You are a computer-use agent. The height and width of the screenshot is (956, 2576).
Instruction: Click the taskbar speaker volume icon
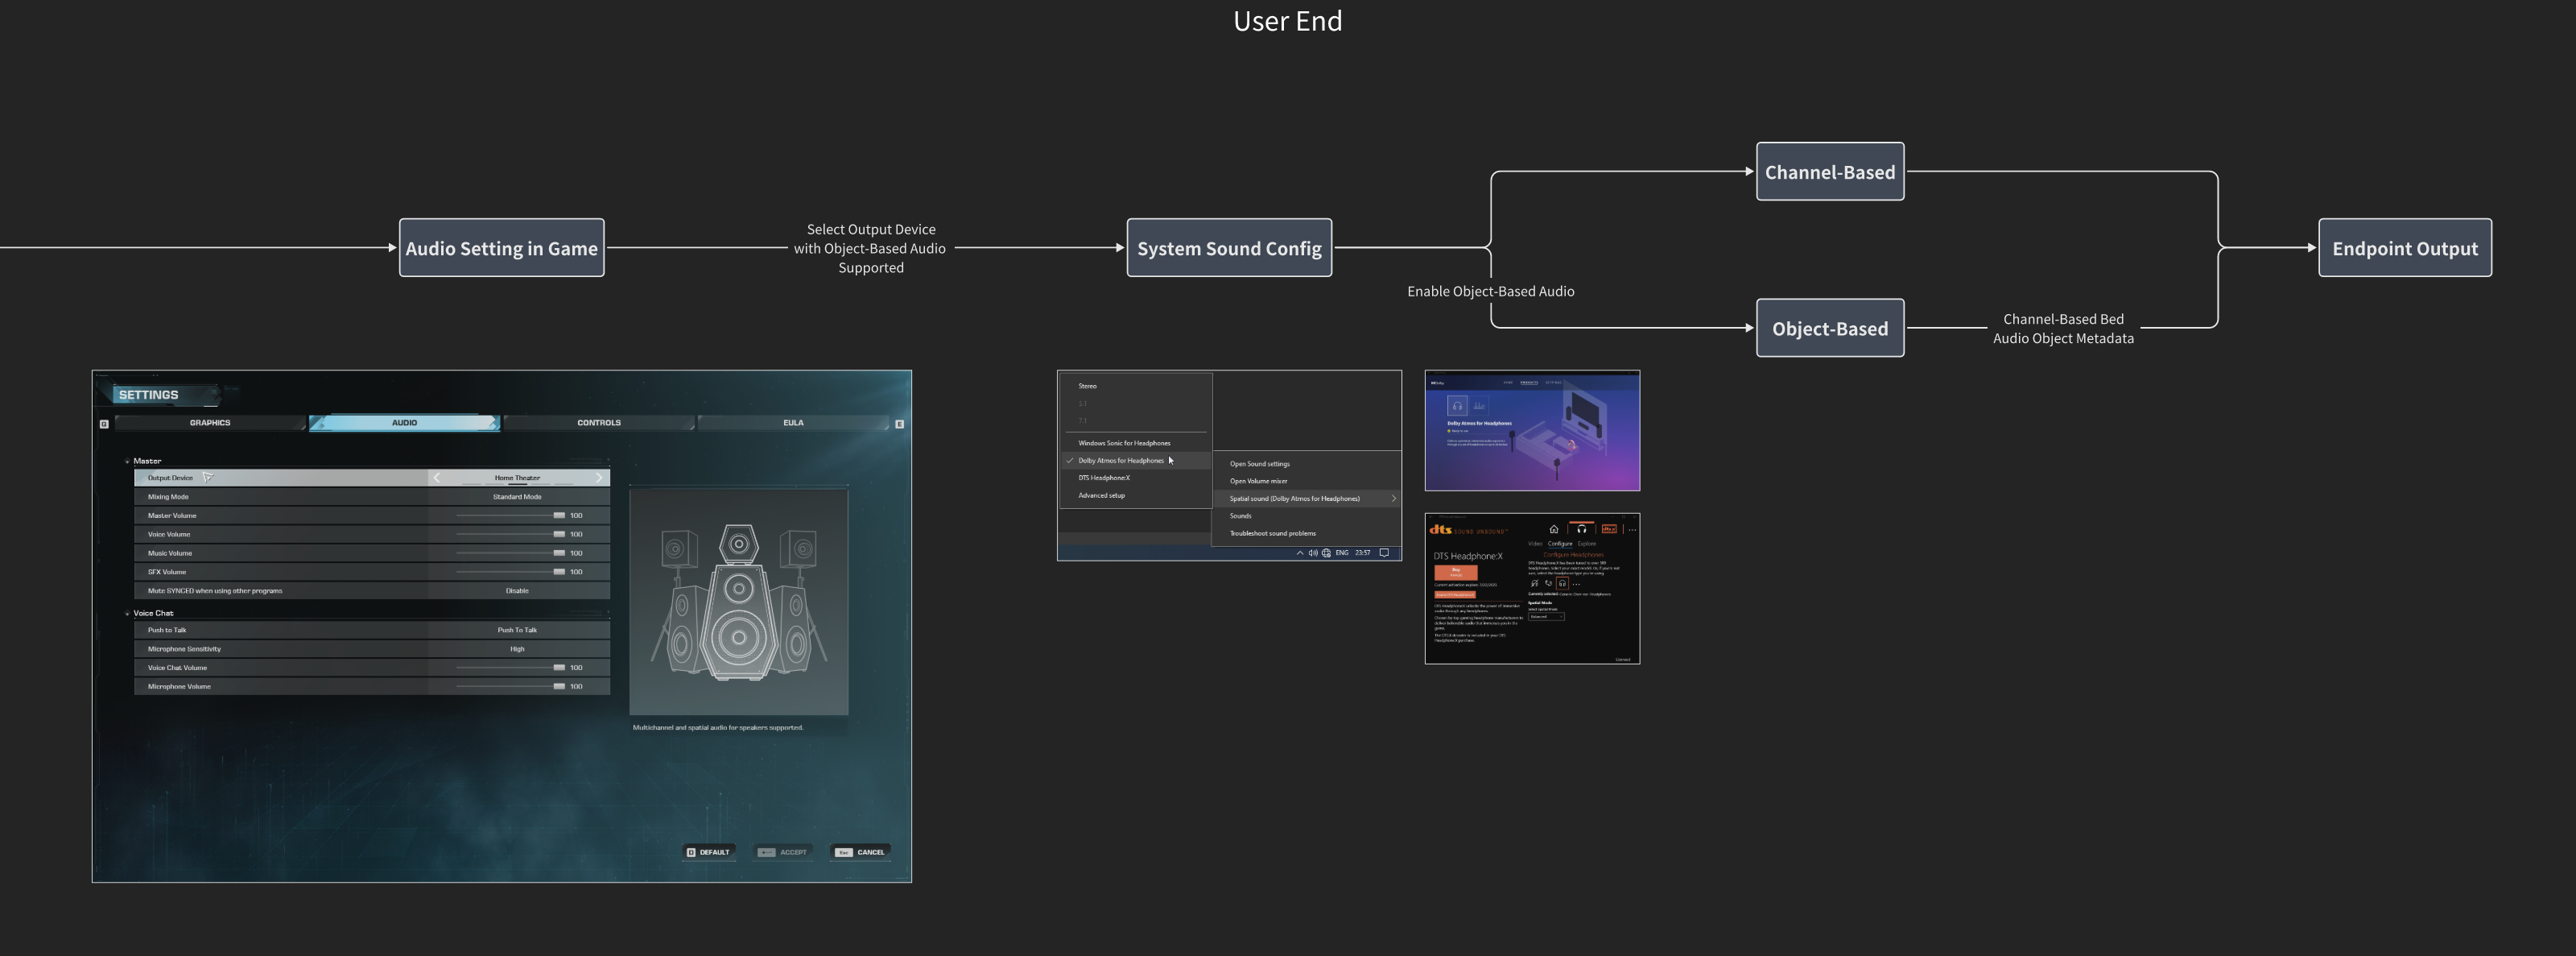(x=1313, y=553)
